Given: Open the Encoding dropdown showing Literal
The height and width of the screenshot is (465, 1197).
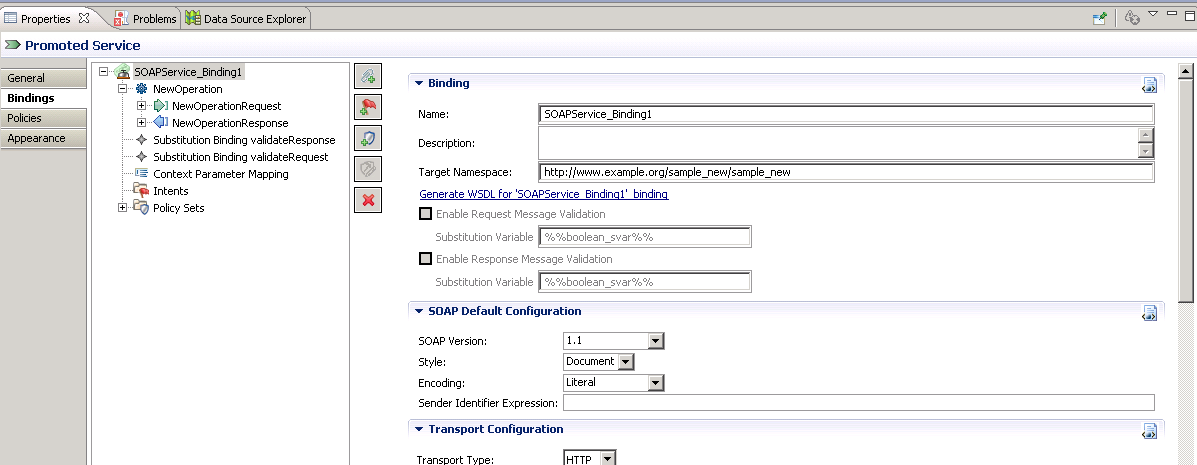Looking at the screenshot, I should point(655,382).
